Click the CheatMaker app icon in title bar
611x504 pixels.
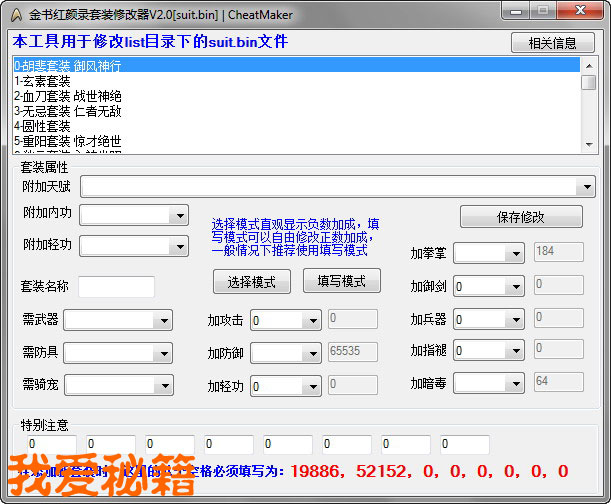15,13
